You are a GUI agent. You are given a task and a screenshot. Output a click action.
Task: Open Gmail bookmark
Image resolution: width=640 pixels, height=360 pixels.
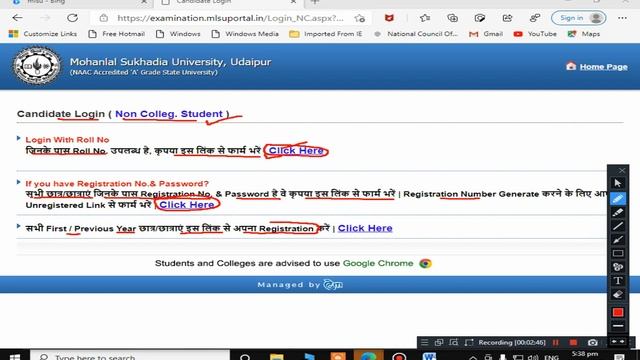tap(486, 34)
